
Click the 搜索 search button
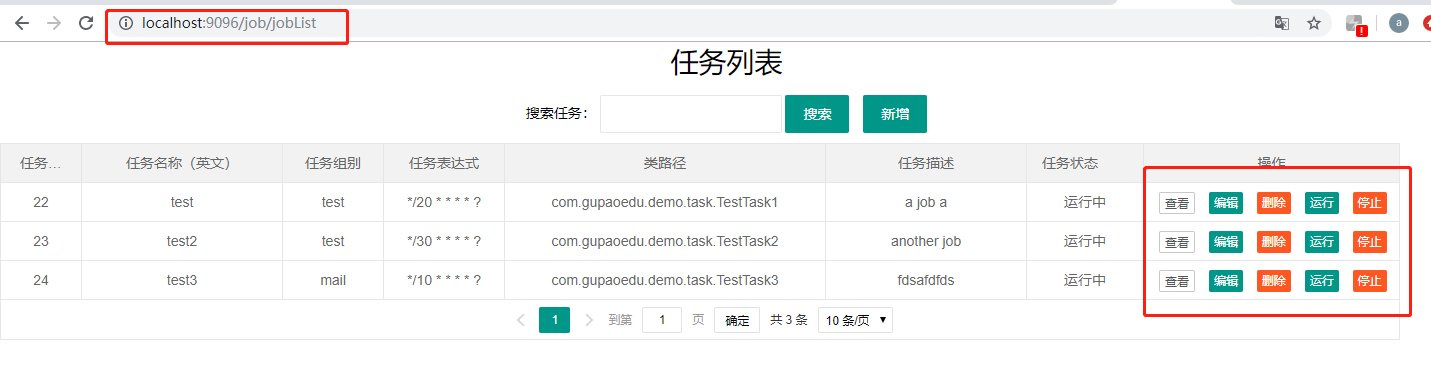tap(817, 114)
